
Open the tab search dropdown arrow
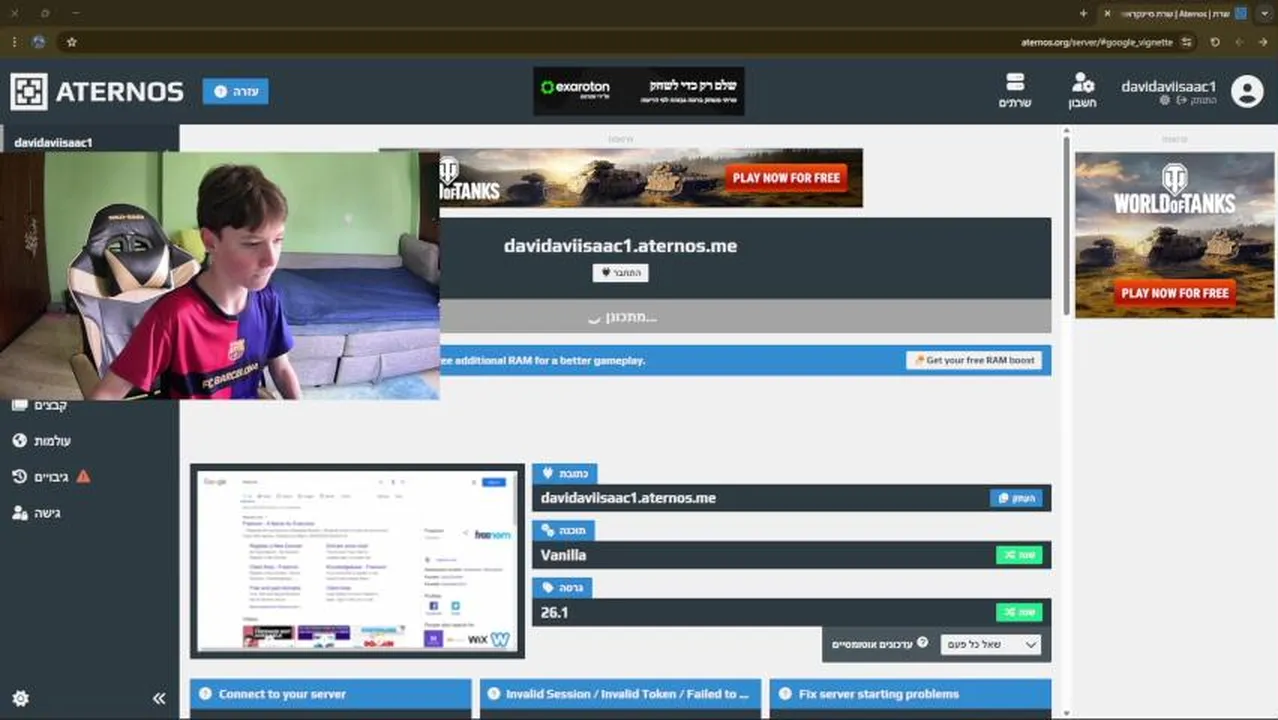1265,13
